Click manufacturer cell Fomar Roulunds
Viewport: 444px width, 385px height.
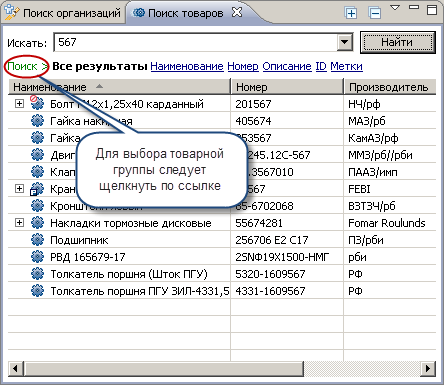click(387, 223)
